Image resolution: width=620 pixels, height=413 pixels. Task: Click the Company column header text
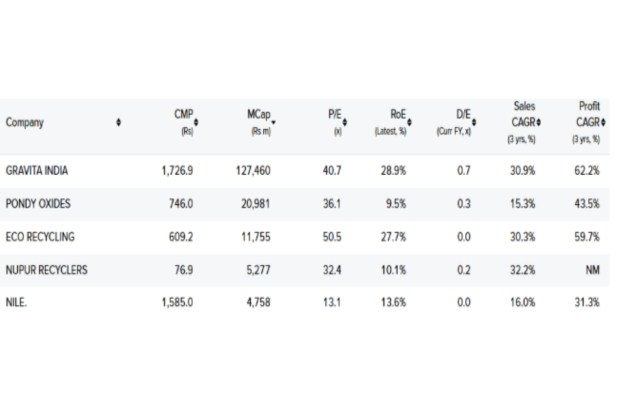tap(24, 123)
